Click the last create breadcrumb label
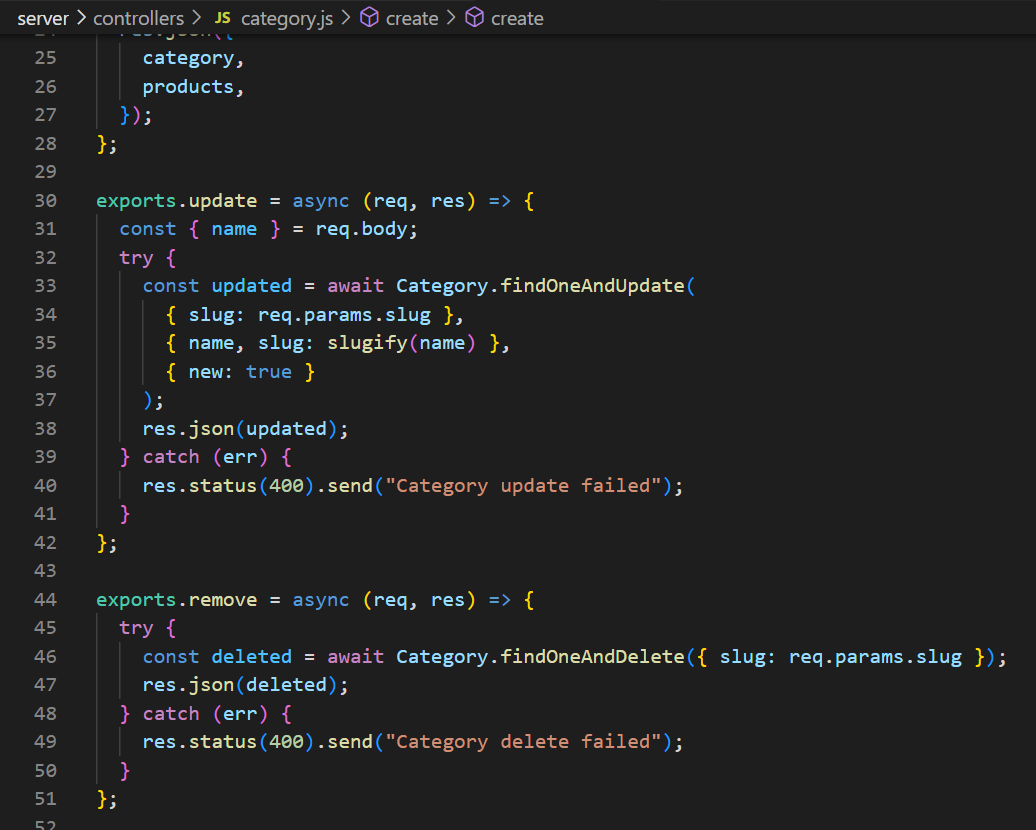 coord(516,17)
